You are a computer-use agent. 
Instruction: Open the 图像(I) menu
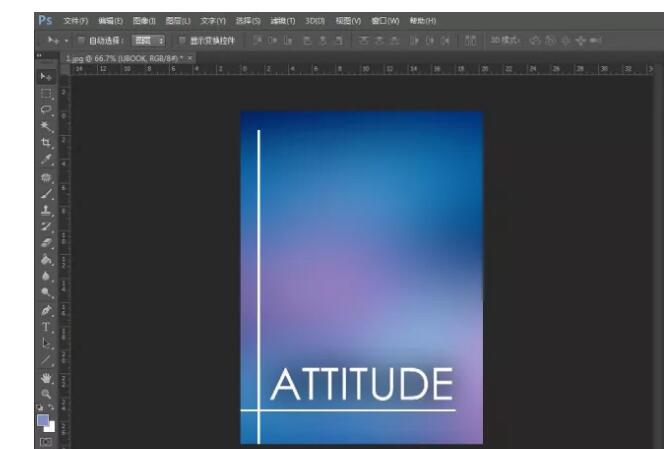point(144,21)
